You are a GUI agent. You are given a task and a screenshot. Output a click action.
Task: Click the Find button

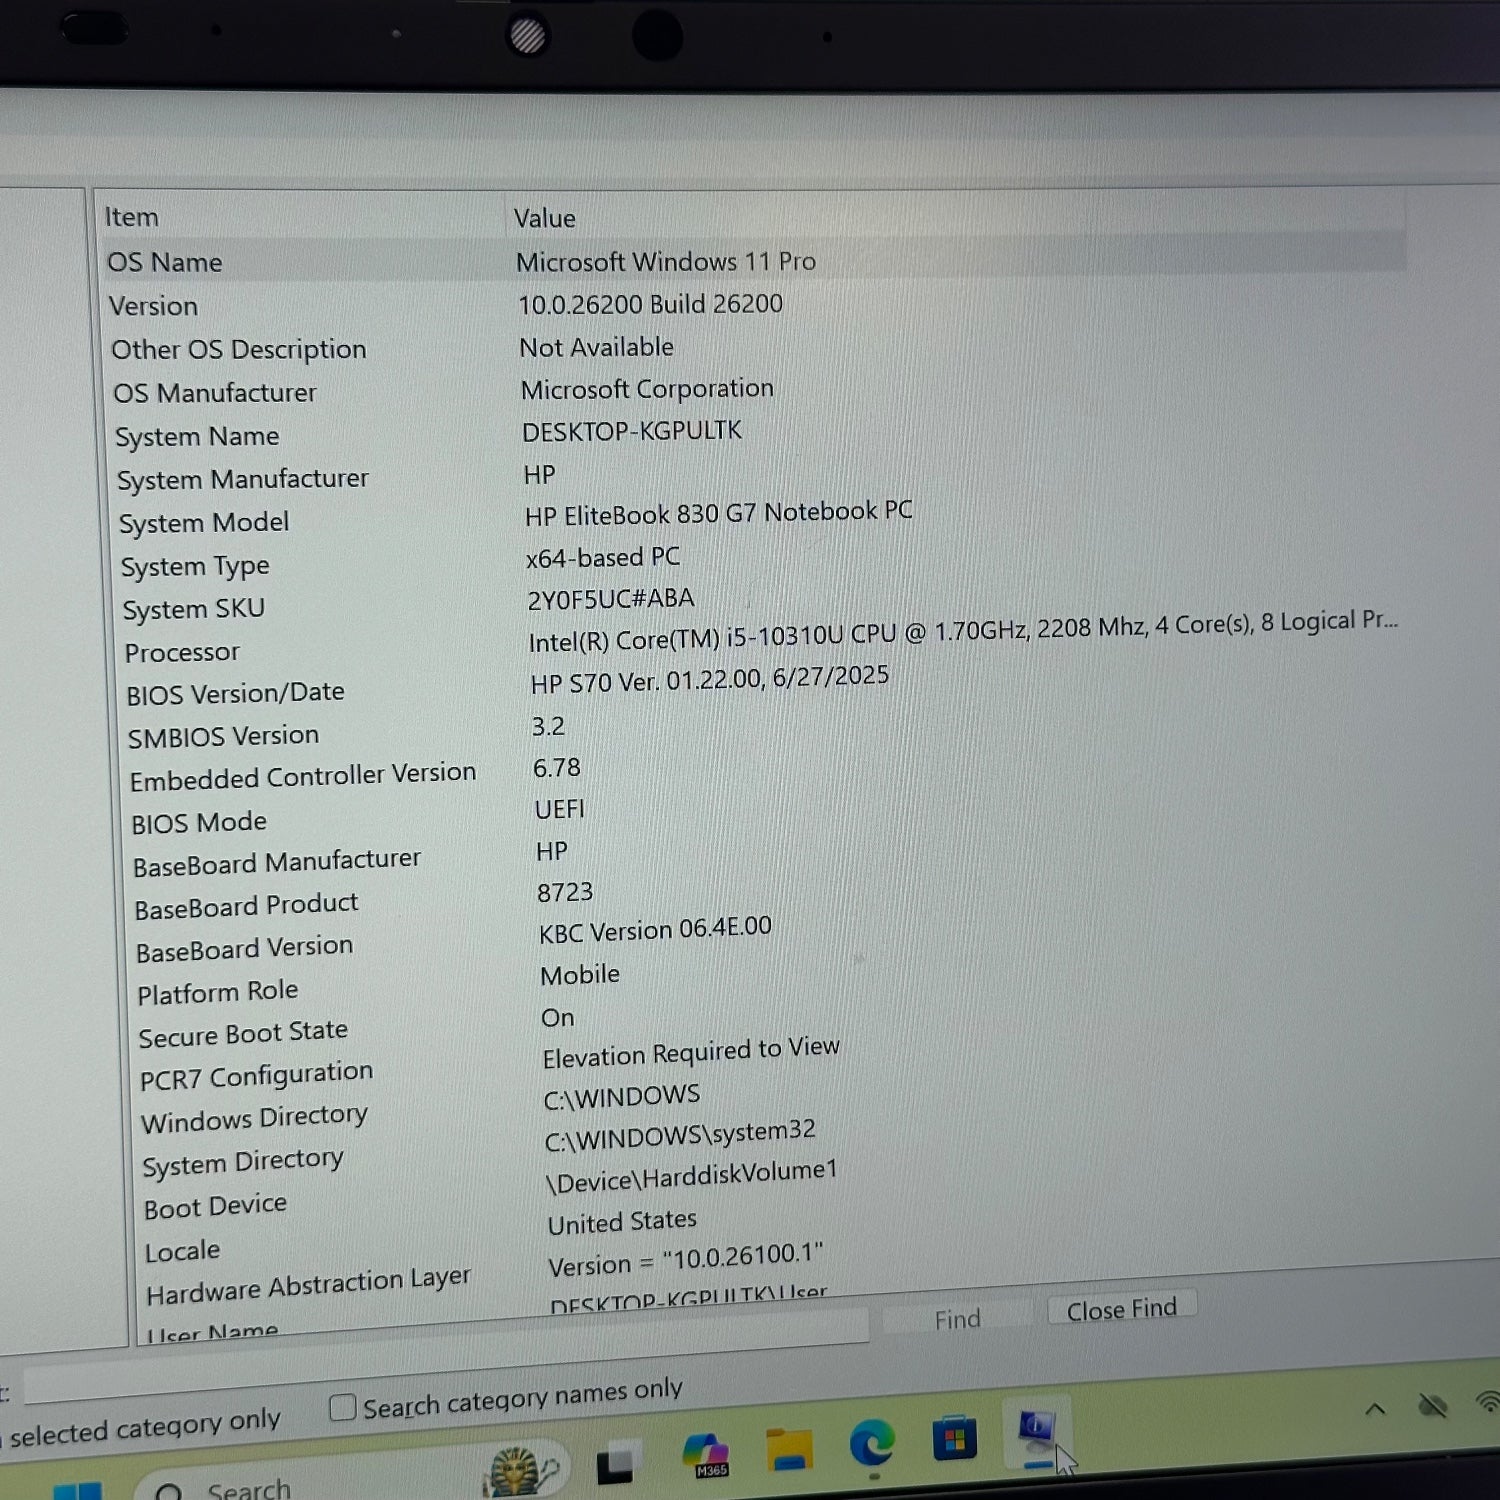[957, 1320]
